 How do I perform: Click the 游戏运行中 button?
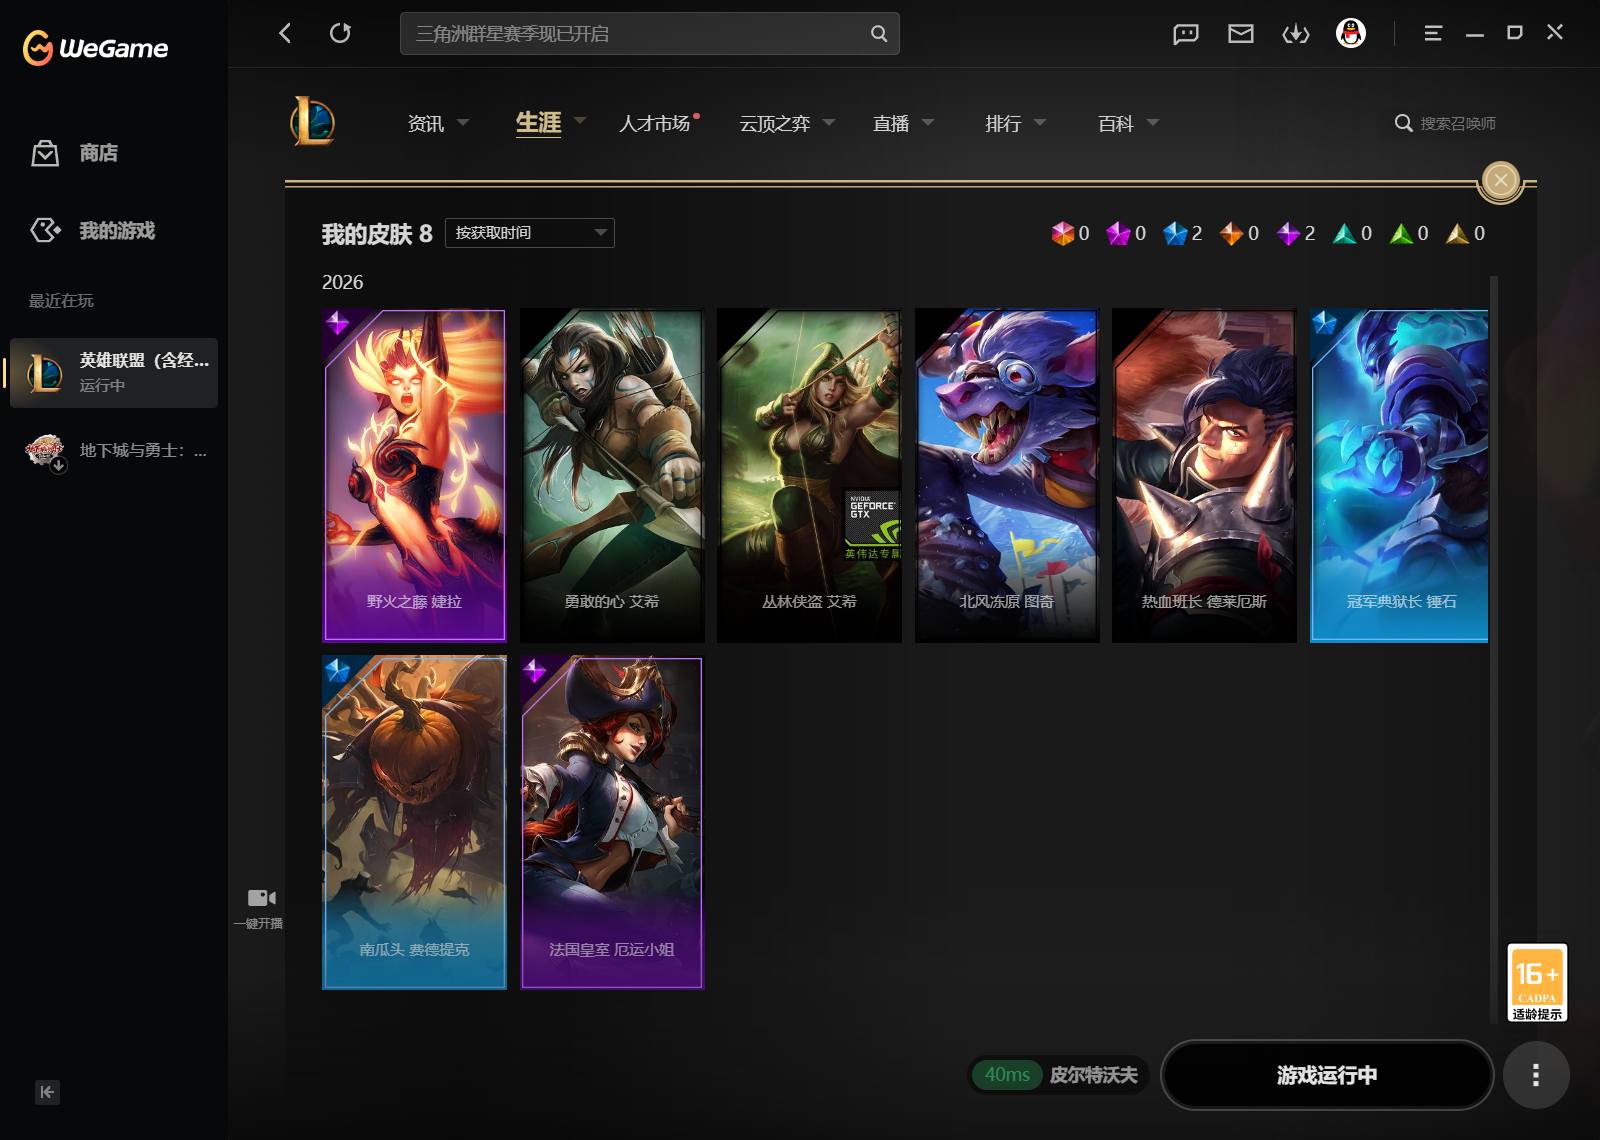[1327, 1075]
